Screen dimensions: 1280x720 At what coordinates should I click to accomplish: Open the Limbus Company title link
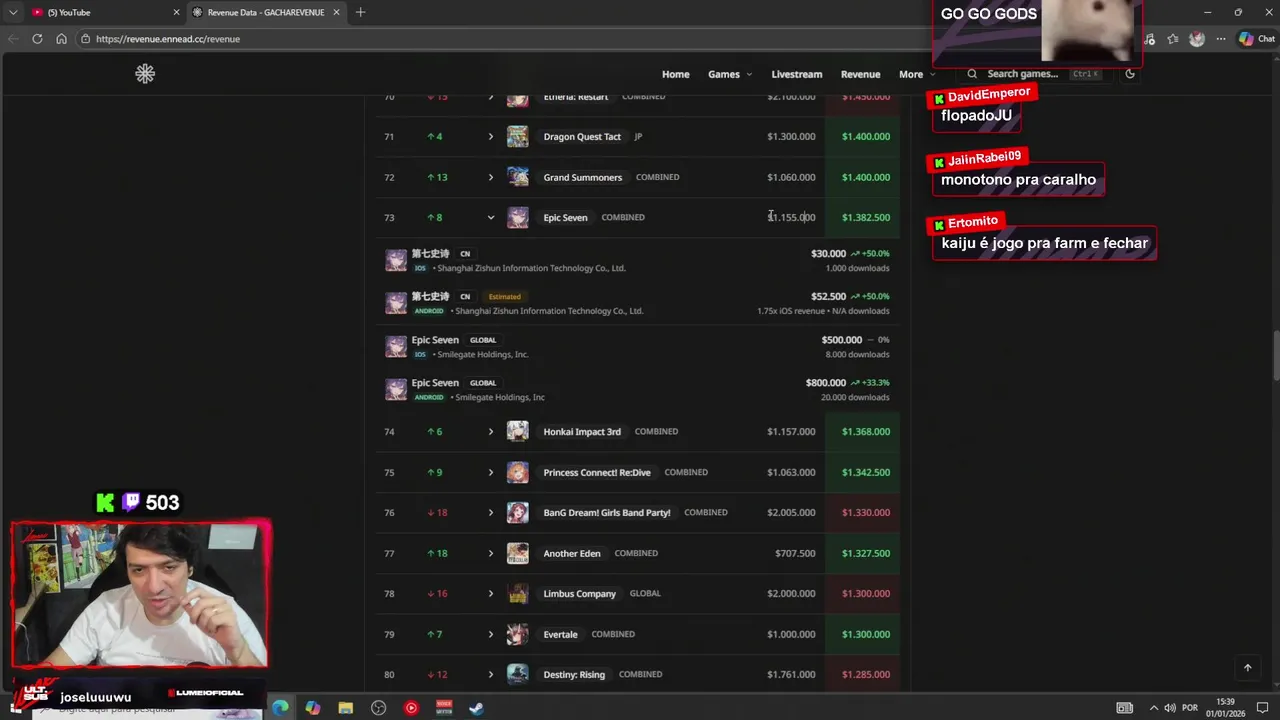coord(579,594)
